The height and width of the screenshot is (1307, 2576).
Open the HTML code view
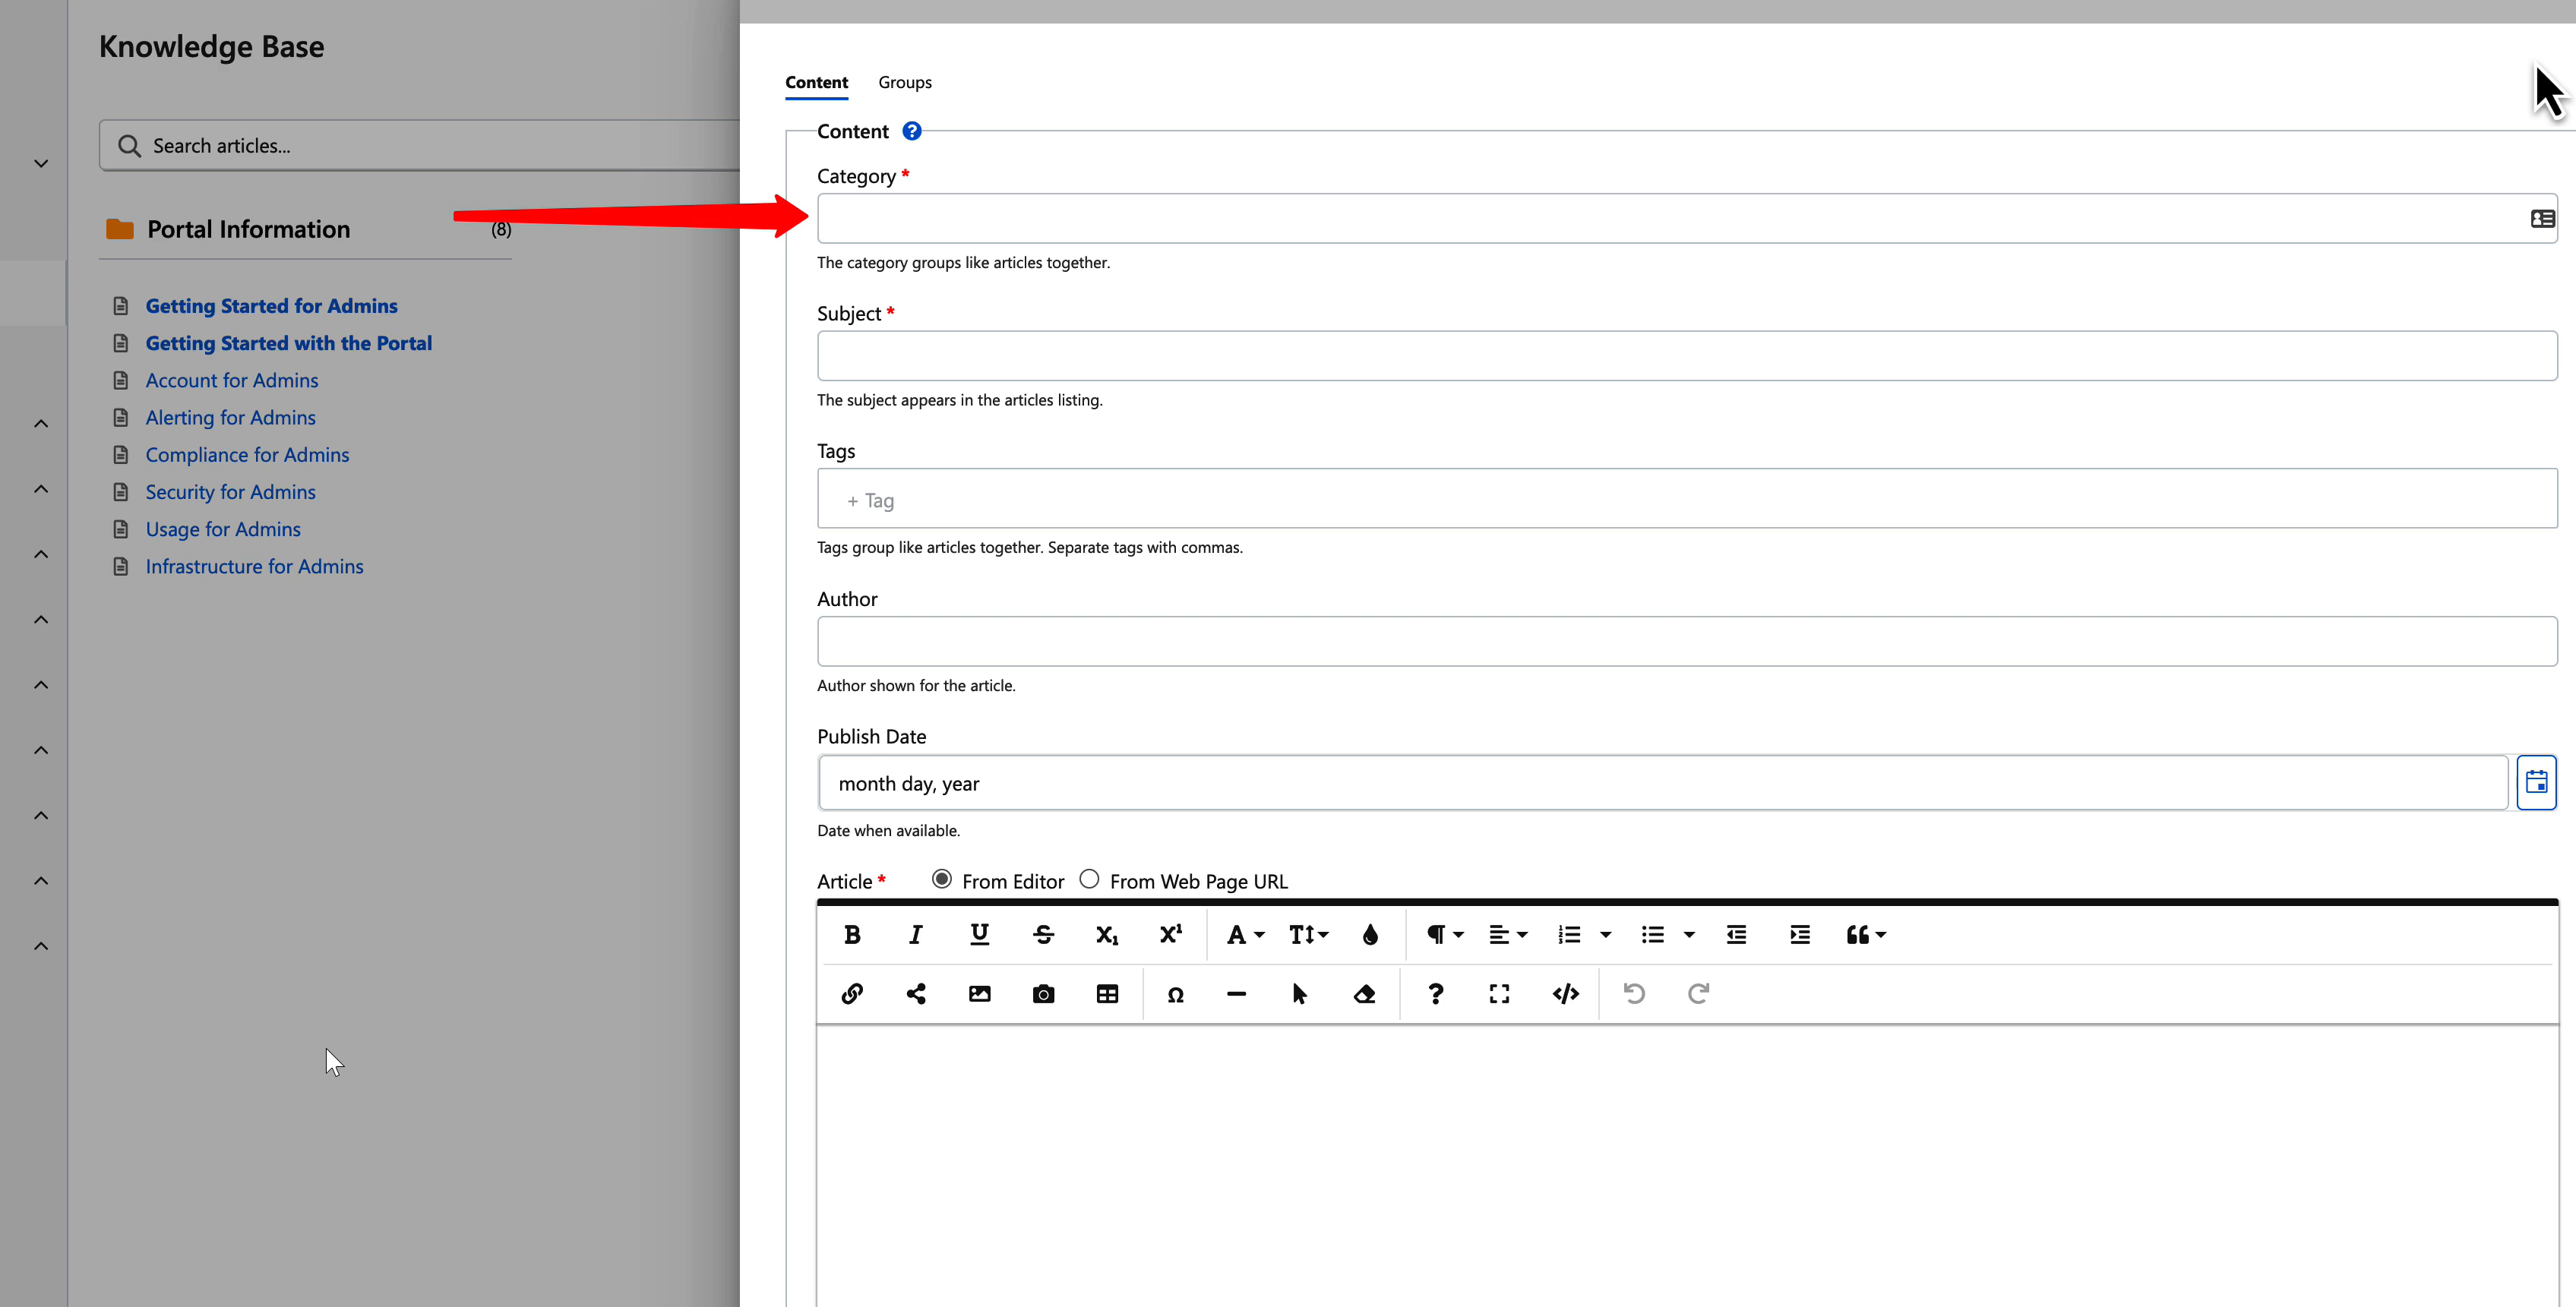1565,993
